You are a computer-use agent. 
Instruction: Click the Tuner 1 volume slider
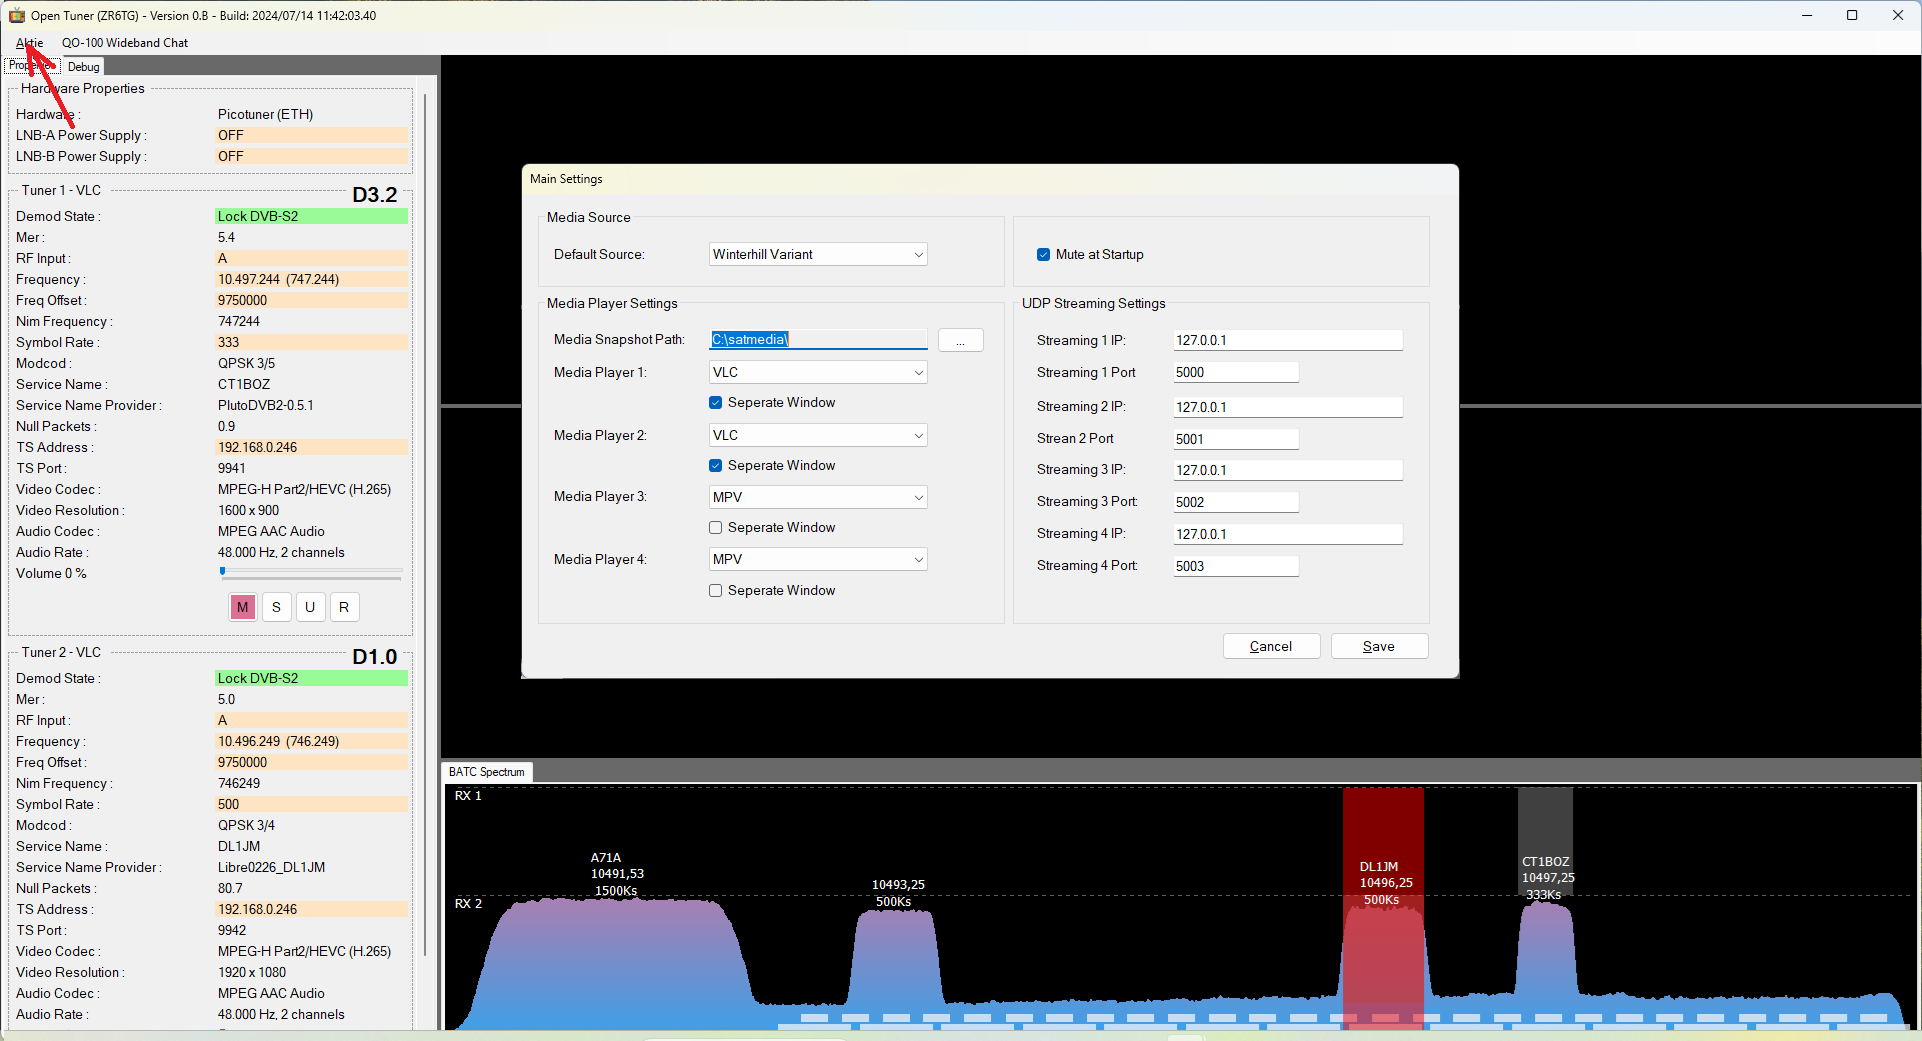[311, 573]
